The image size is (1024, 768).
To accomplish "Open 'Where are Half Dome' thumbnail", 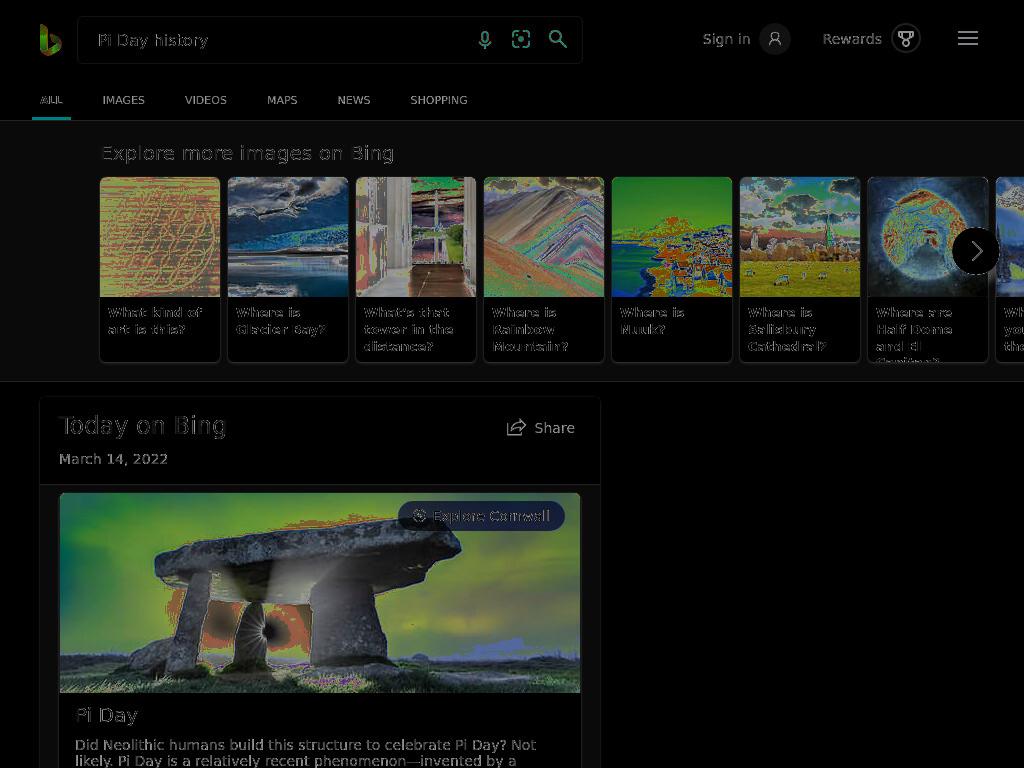I will (928, 237).
